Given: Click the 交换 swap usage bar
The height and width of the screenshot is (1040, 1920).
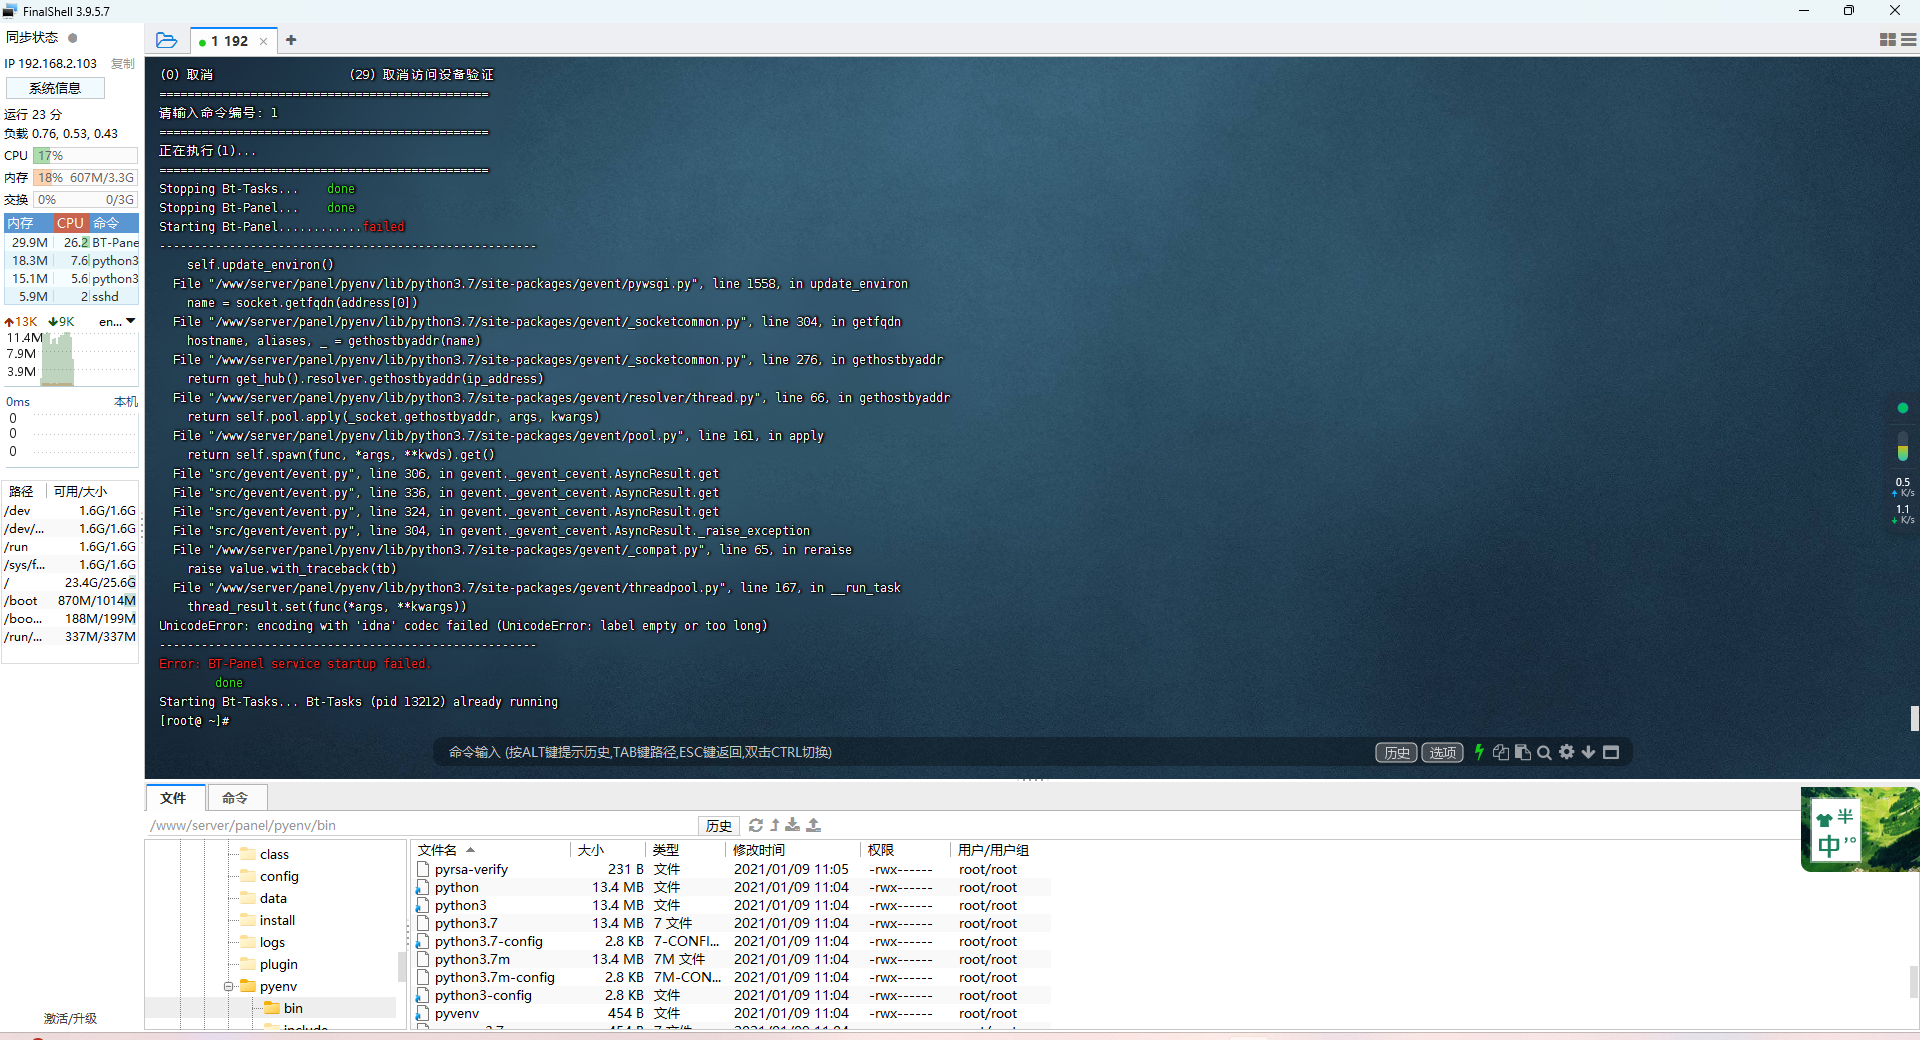Looking at the screenshot, I should pyautogui.click(x=85, y=199).
